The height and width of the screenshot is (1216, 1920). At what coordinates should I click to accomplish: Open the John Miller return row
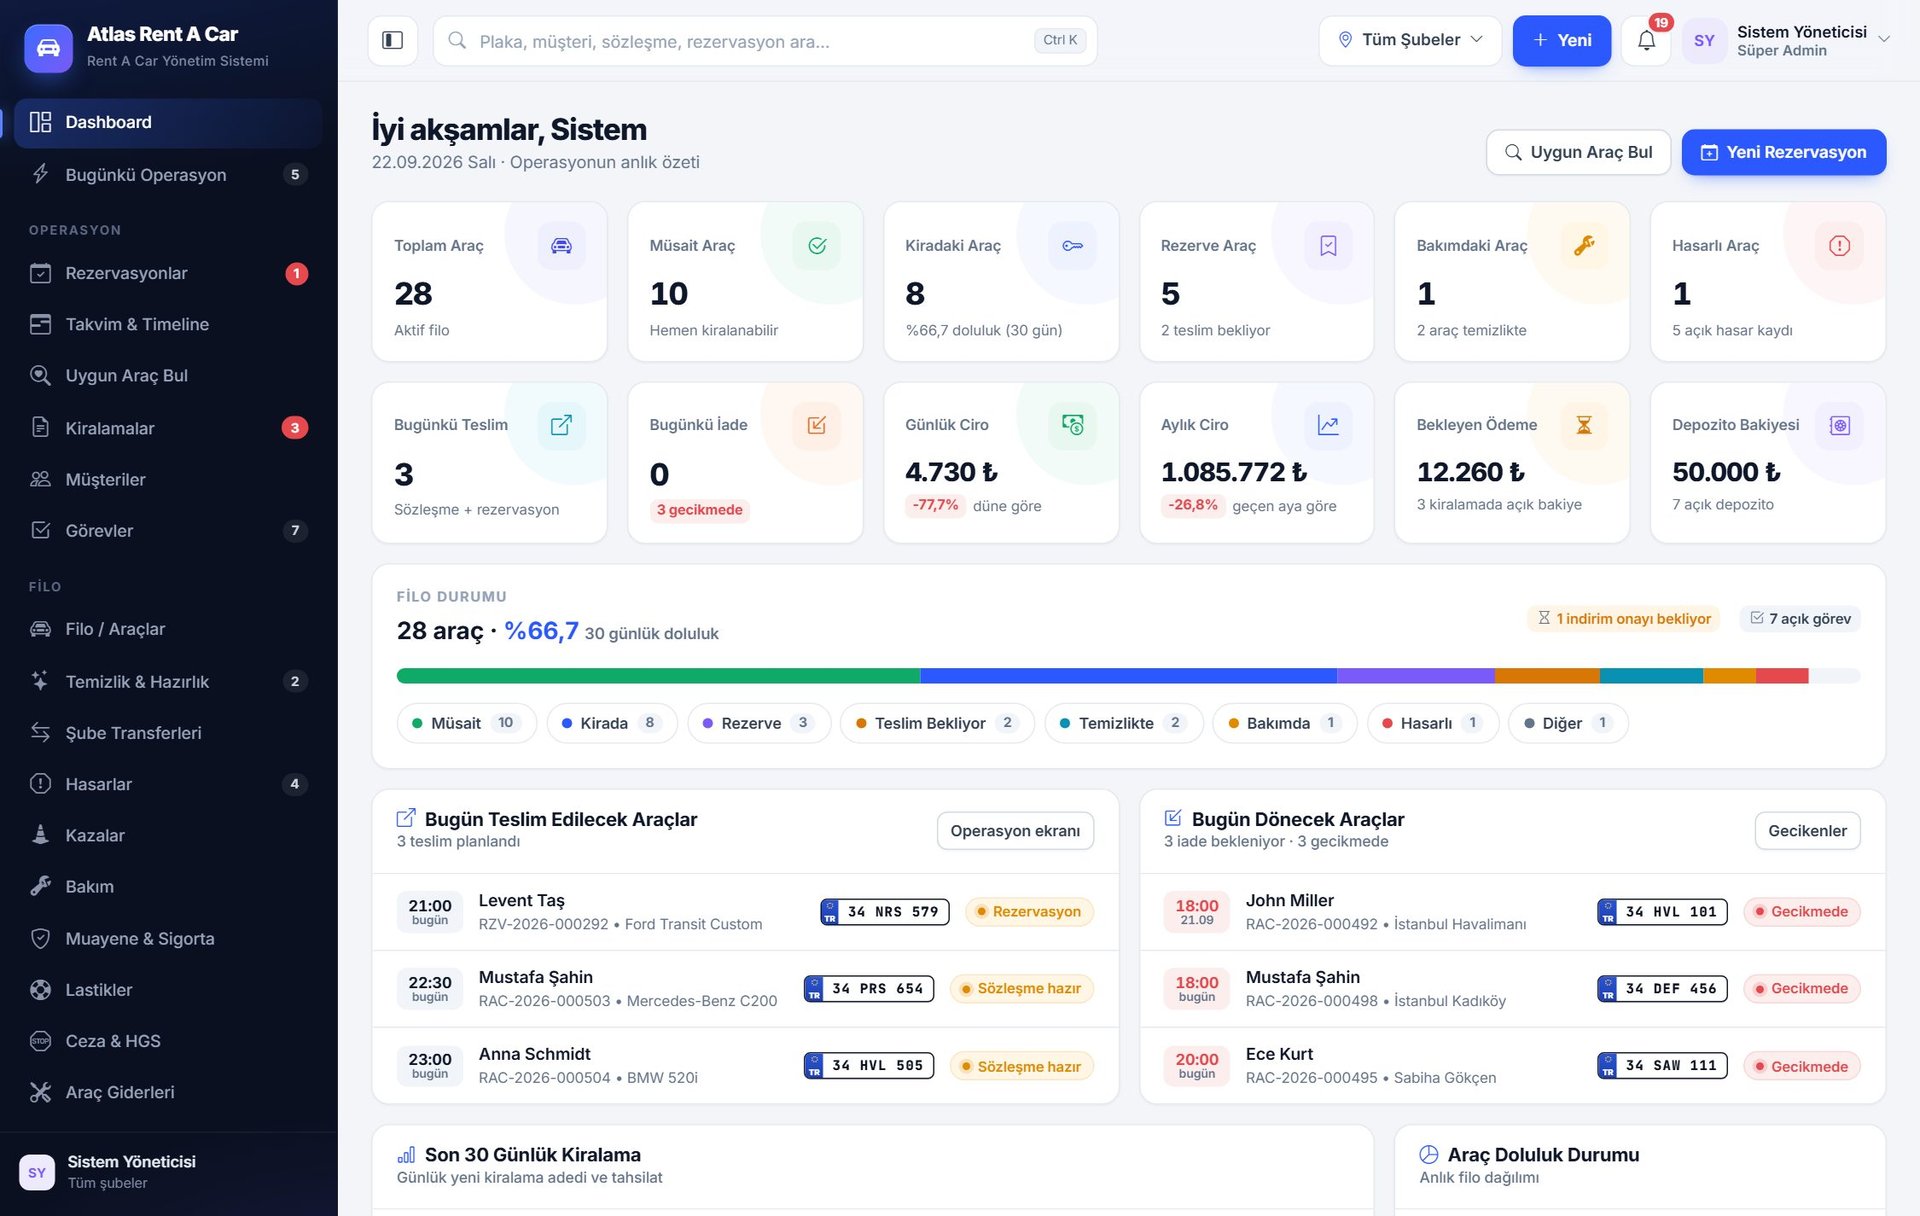click(x=1512, y=912)
